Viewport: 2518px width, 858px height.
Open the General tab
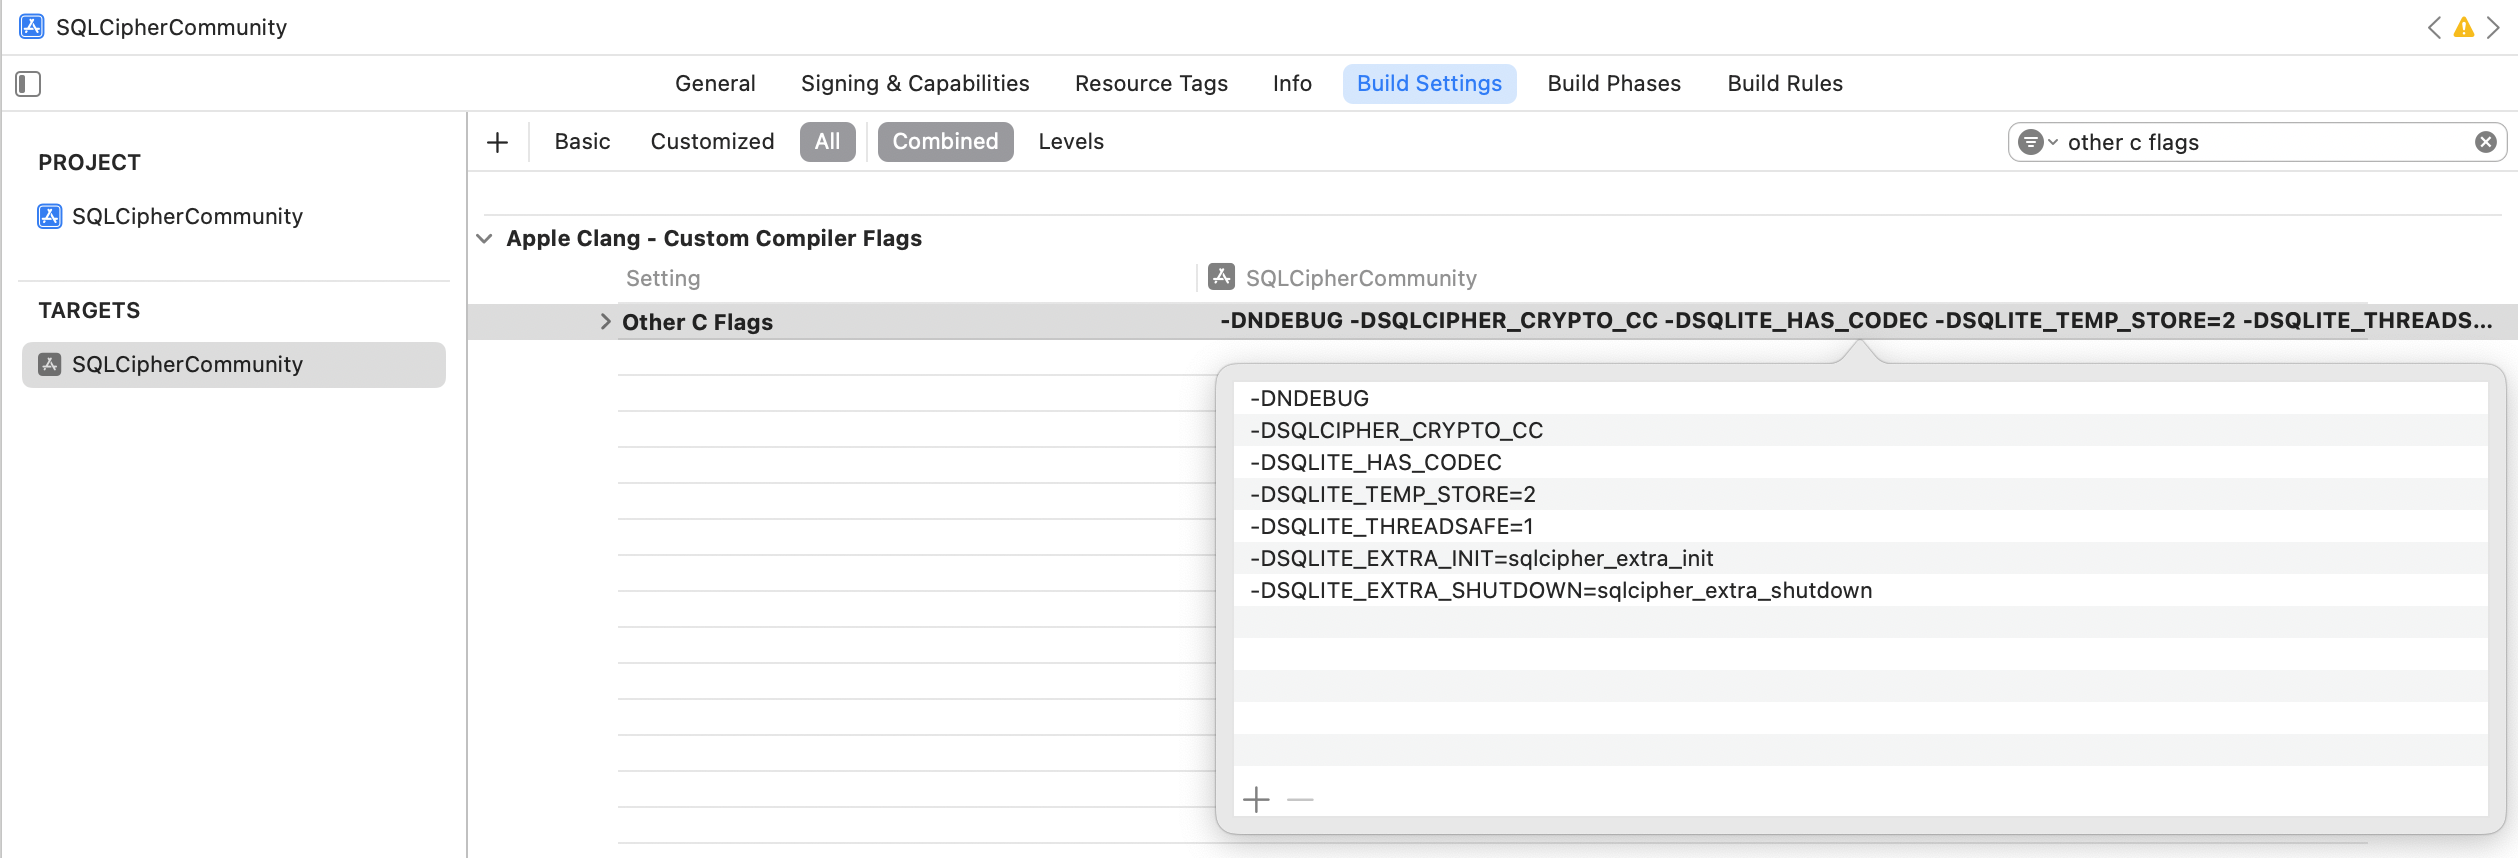click(x=715, y=84)
